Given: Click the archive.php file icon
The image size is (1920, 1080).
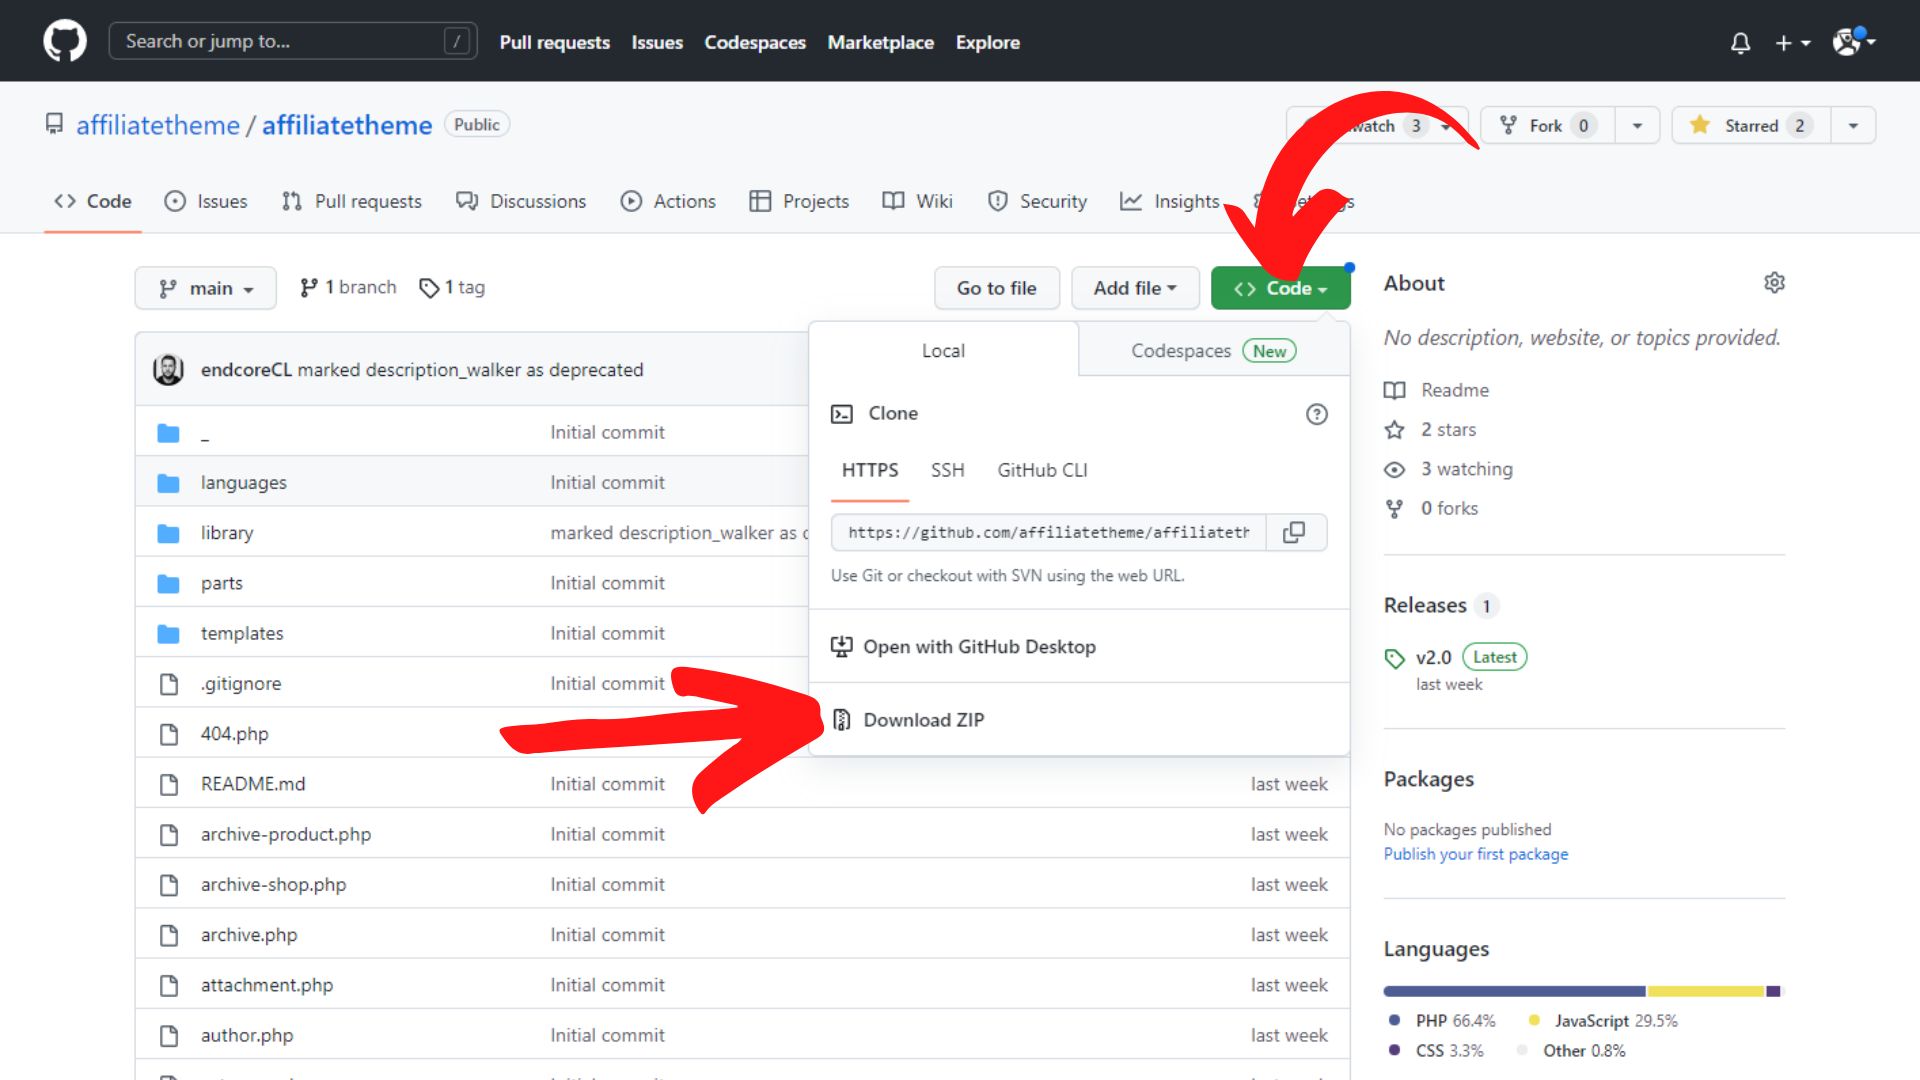Looking at the screenshot, I should pyautogui.click(x=169, y=935).
